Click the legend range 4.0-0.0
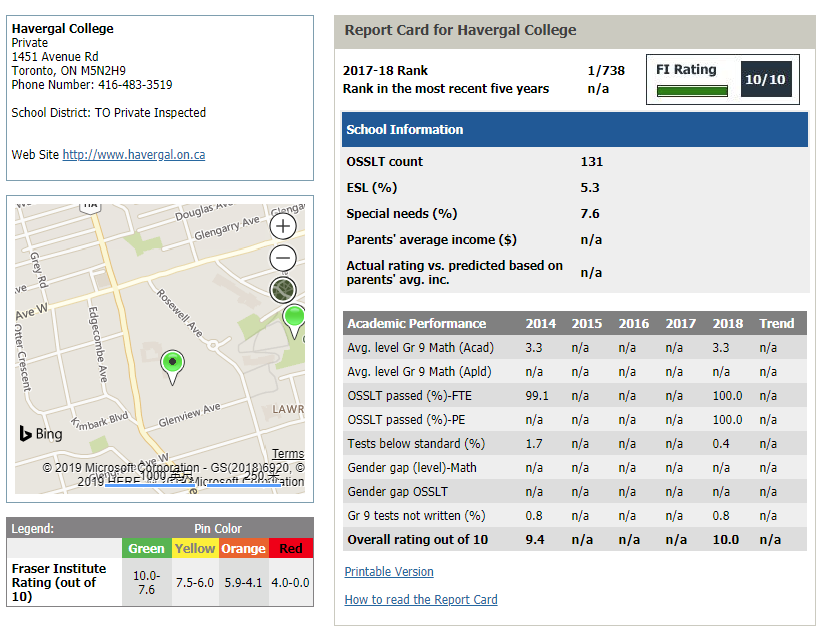 pyautogui.click(x=290, y=583)
